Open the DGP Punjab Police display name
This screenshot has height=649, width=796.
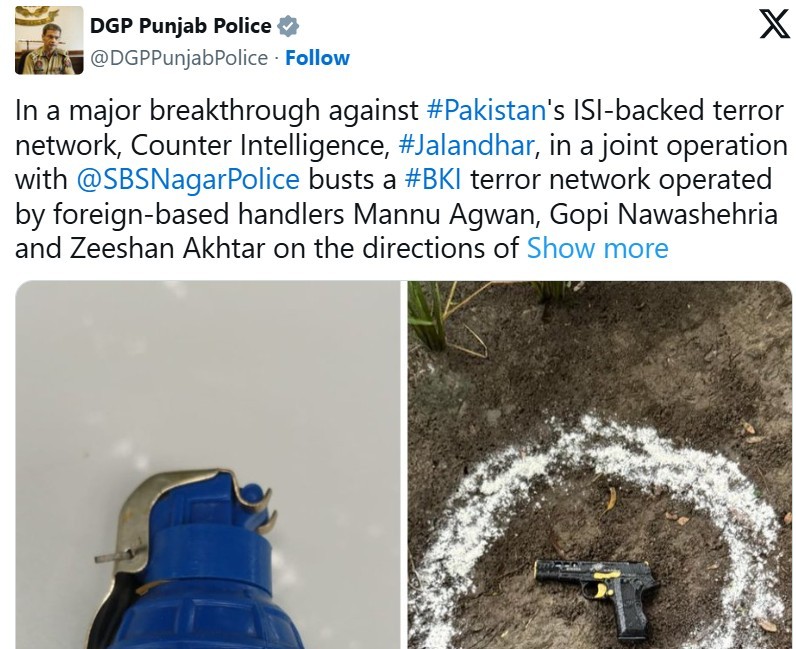(181, 26)
